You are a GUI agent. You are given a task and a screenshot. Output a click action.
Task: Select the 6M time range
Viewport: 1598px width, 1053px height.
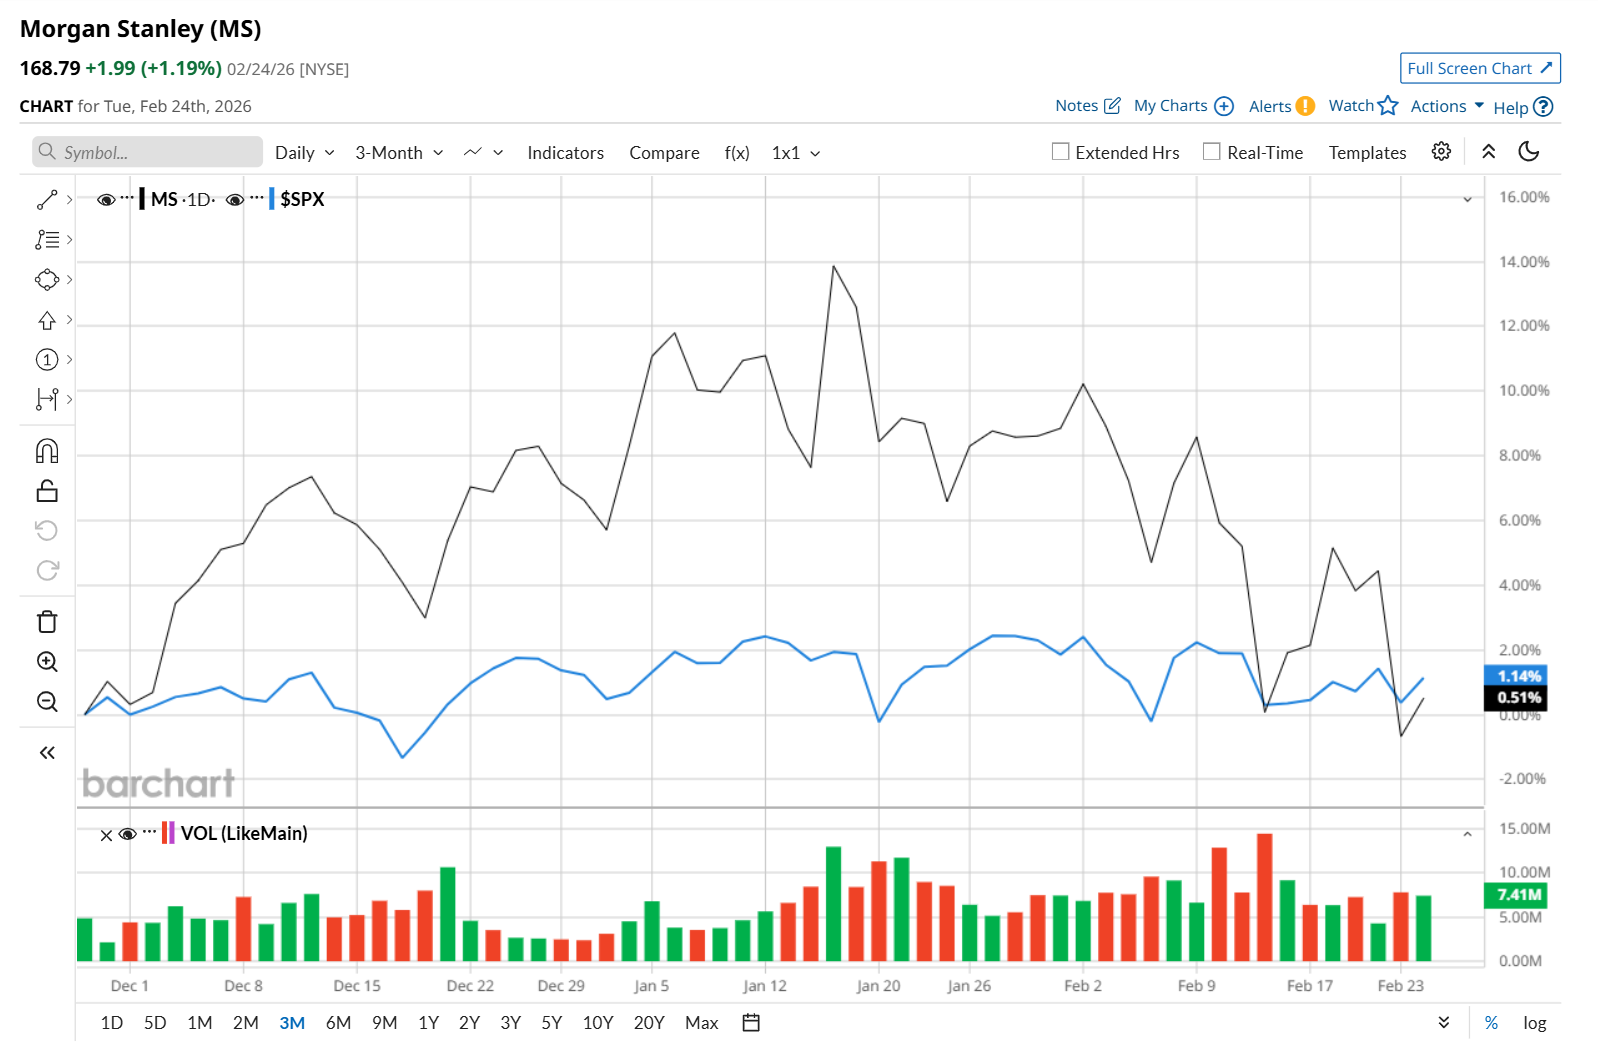pyautogui.click(x=338, y=1022)
